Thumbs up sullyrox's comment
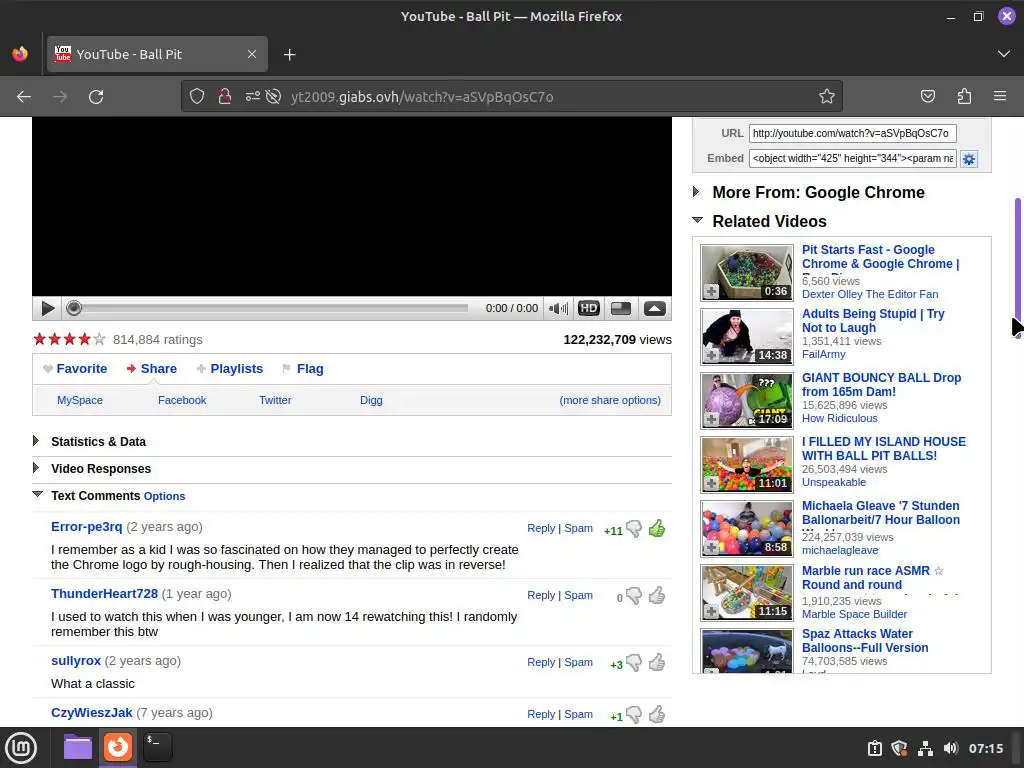1024x768 pixels. pyautogui.click(x=657, y=662)
